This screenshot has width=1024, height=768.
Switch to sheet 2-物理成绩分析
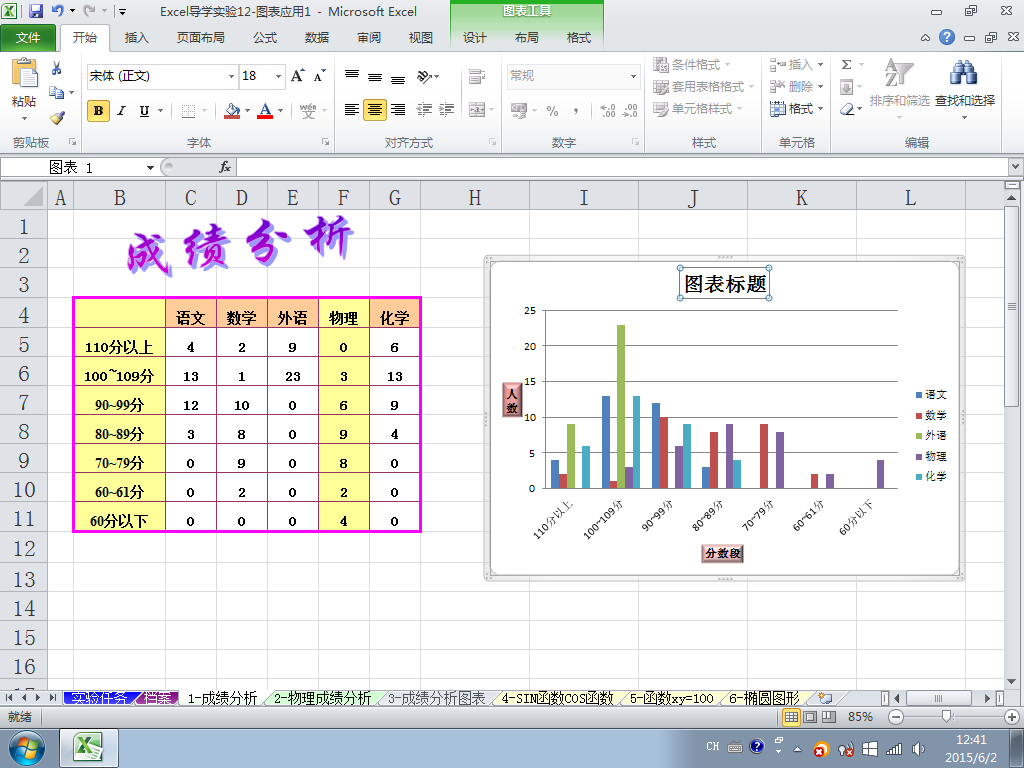point(322,698)
